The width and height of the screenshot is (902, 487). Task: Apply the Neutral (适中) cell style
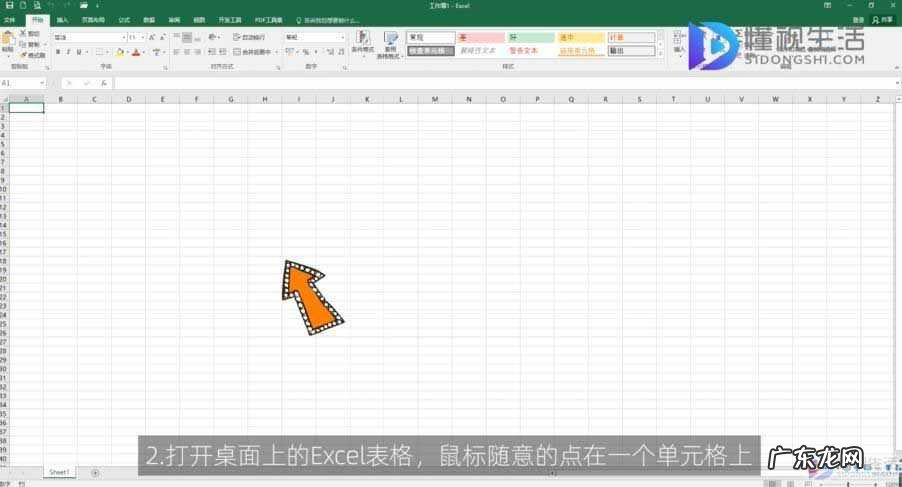click(x=581, y=37)
